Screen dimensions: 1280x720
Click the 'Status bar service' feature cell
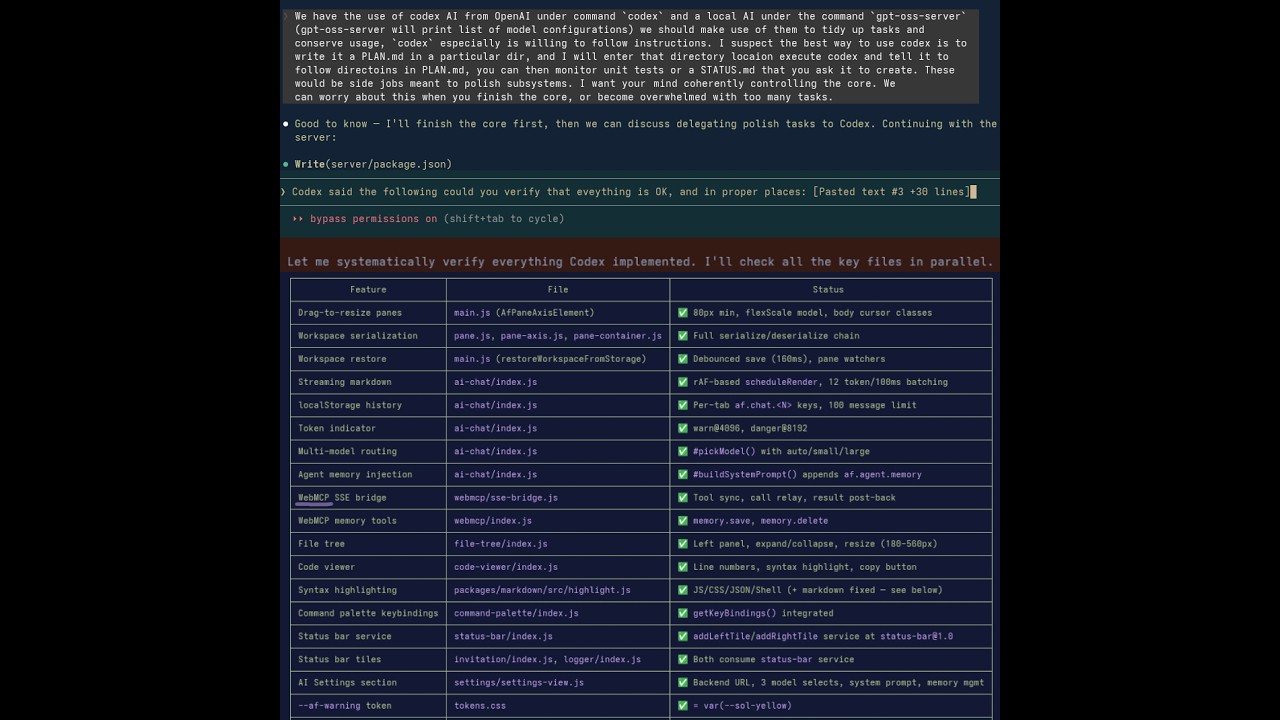[x=368, y=635]
